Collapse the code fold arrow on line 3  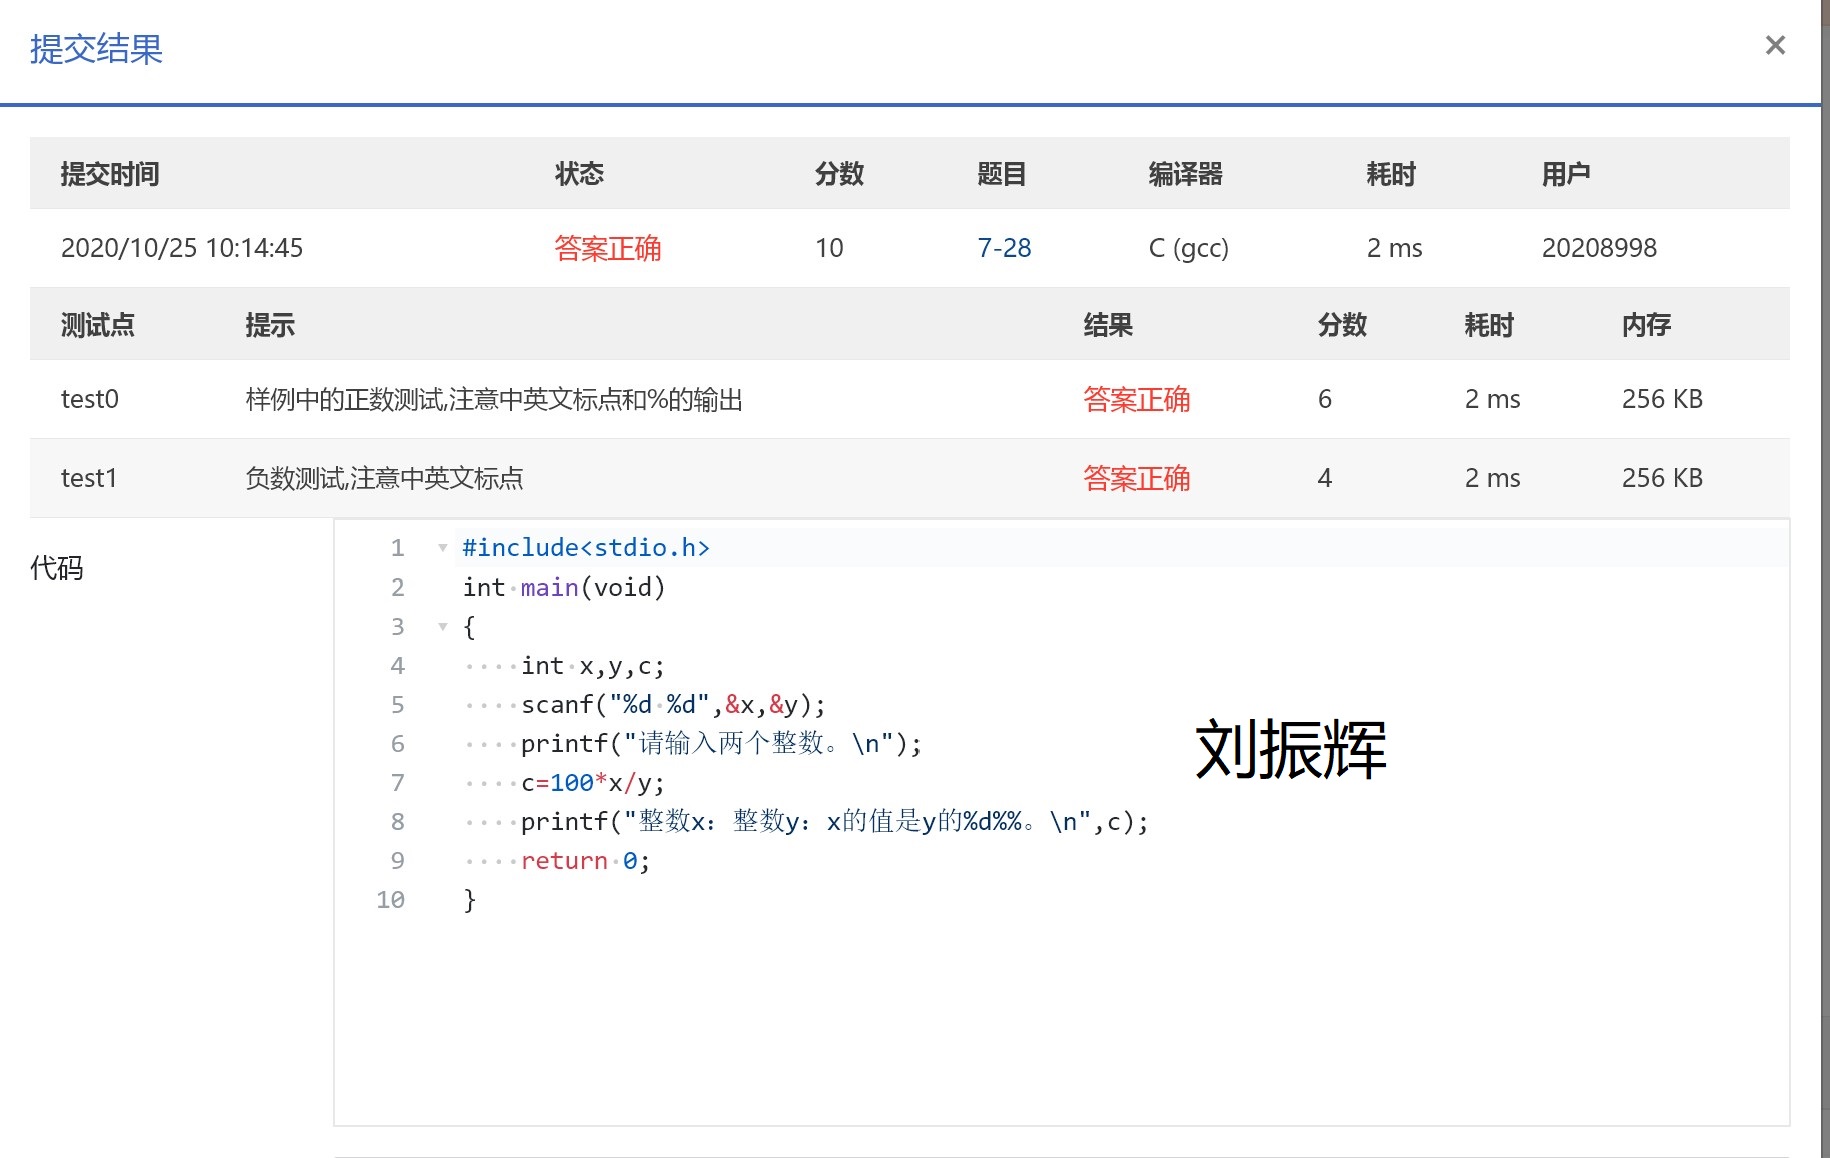[x=442, y=627]
